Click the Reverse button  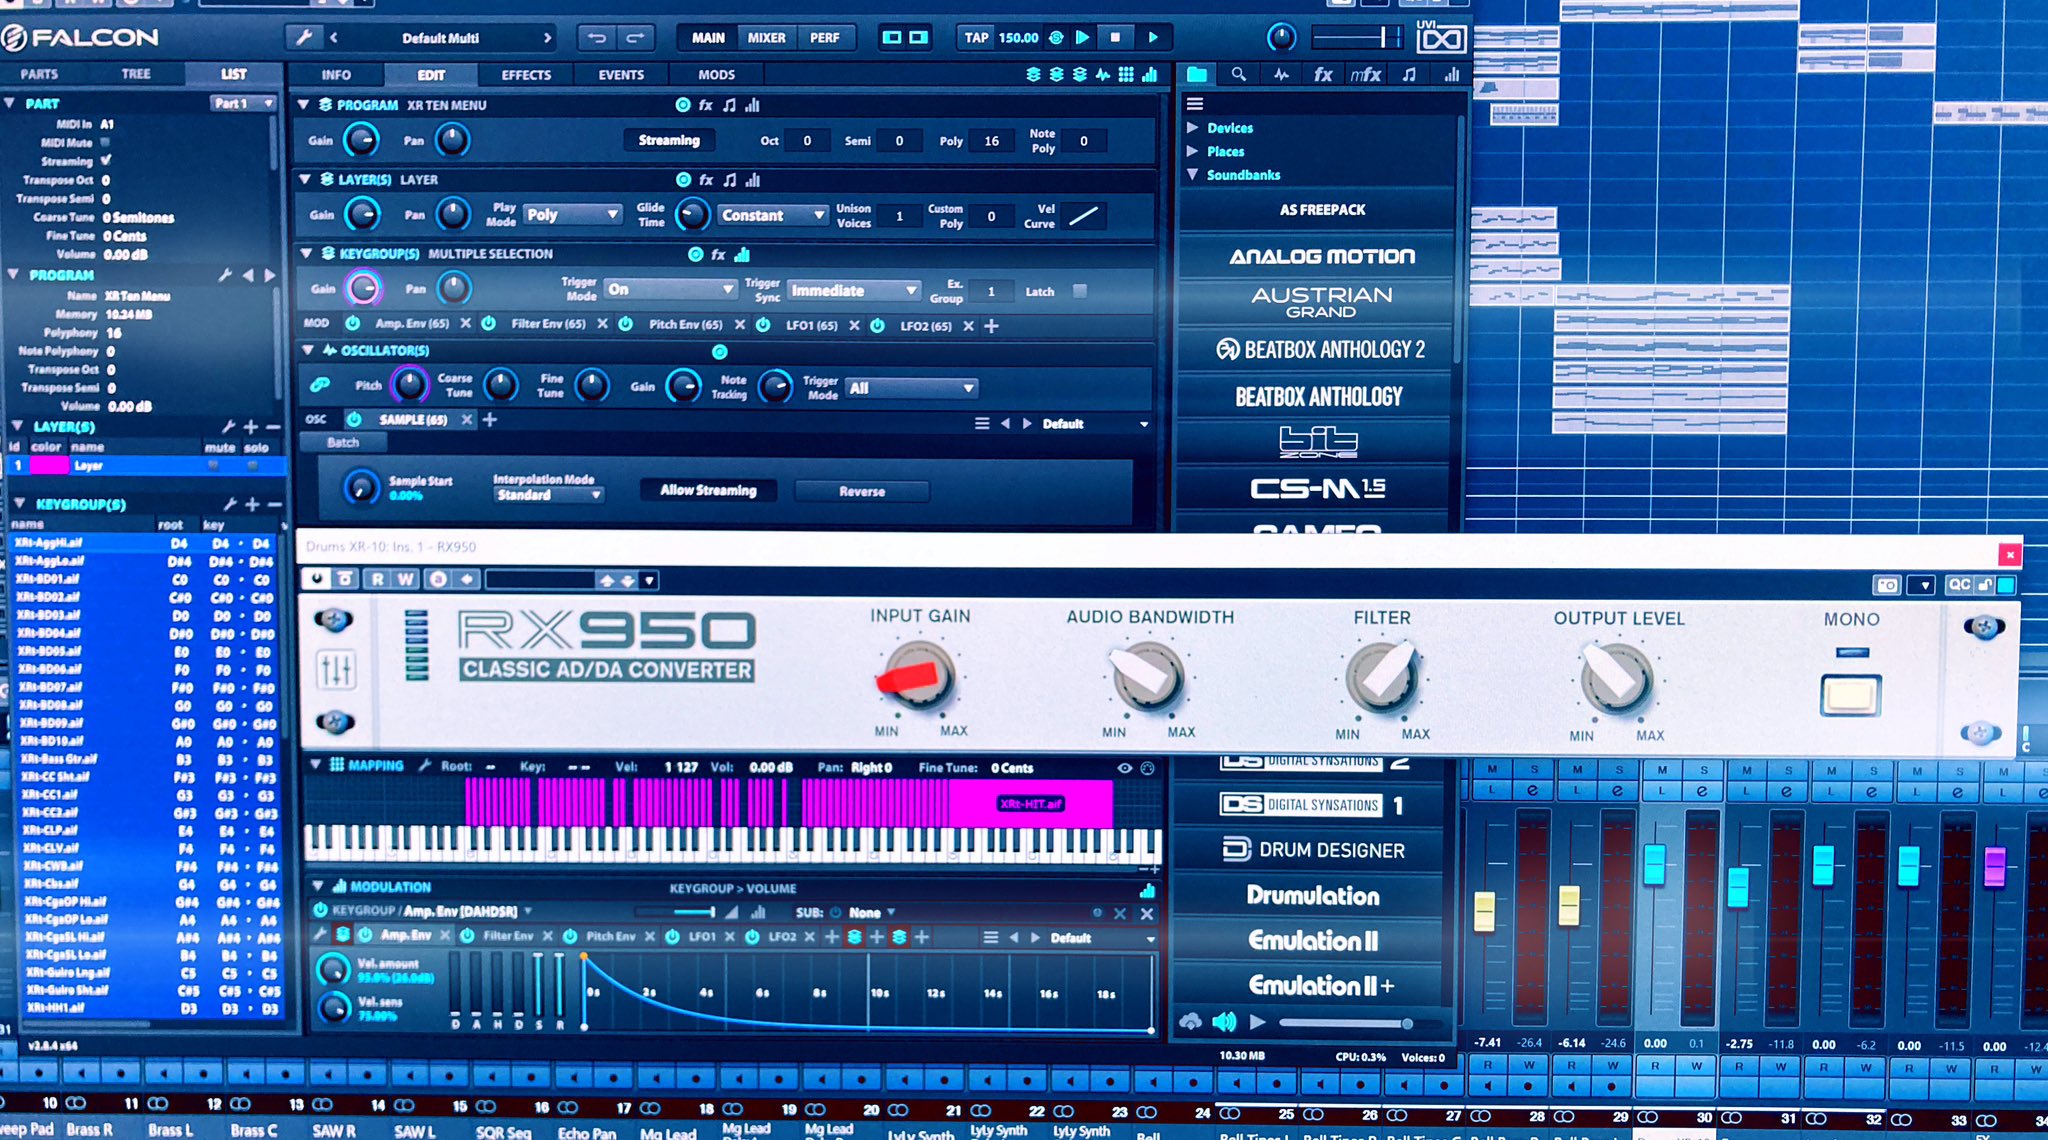pos(861,492)
